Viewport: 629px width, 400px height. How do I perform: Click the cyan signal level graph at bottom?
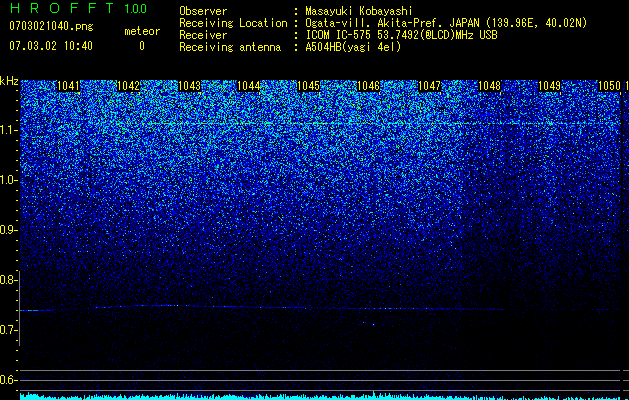click(x=321, y=396)
